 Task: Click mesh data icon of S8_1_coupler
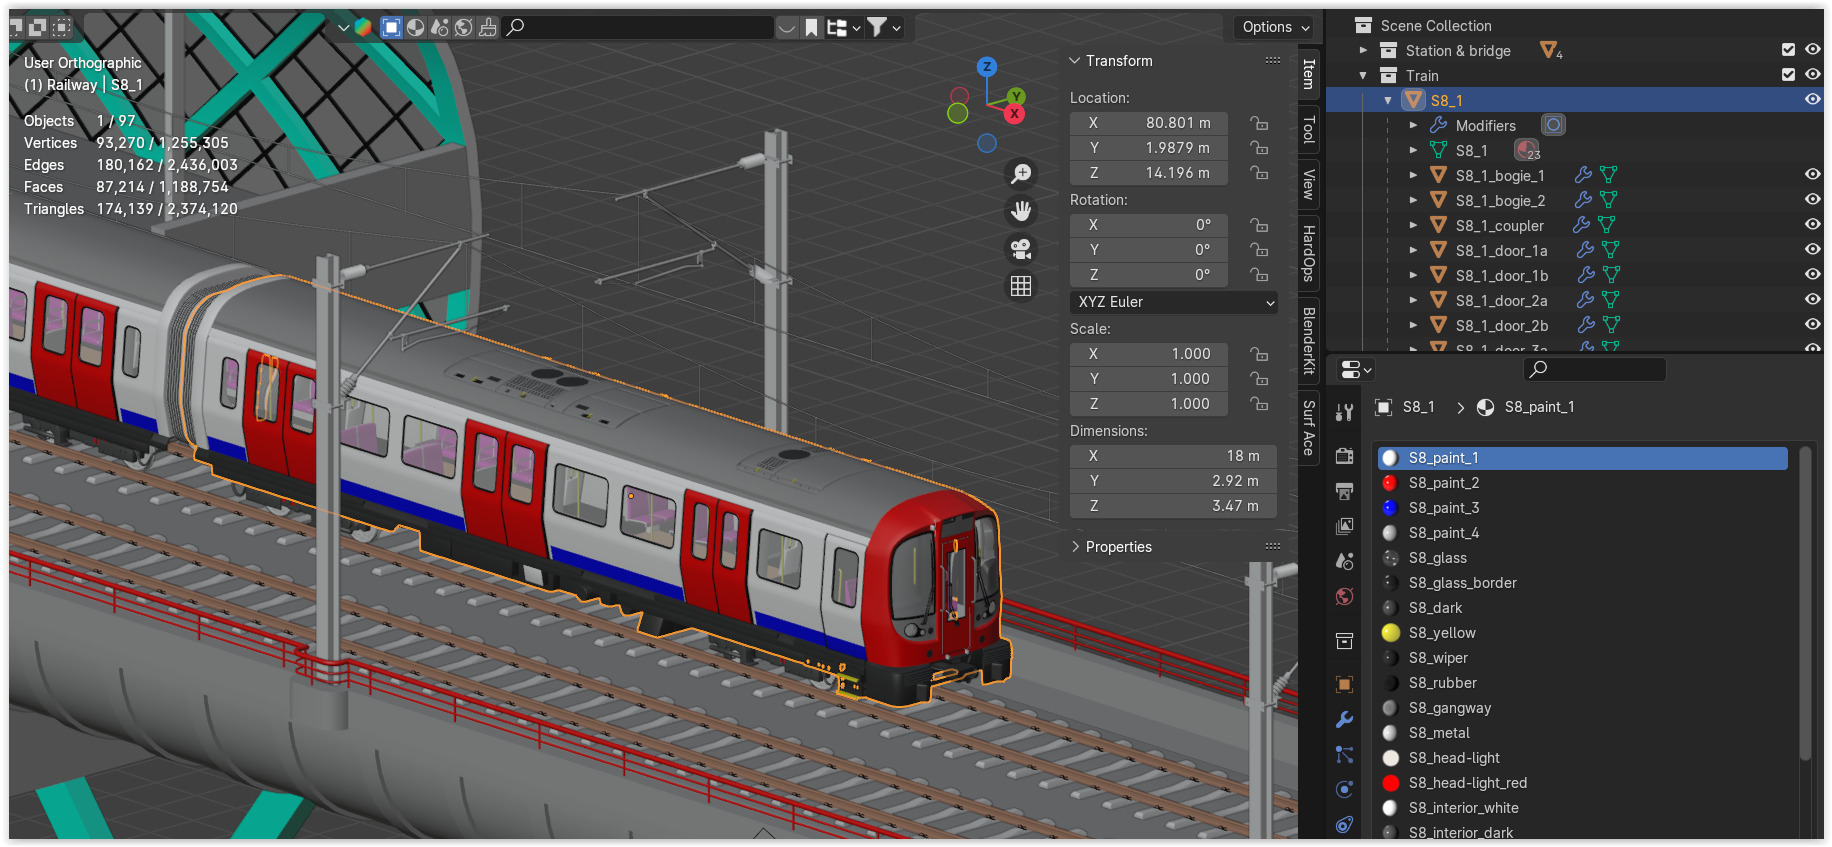(x=1606, y=225)
